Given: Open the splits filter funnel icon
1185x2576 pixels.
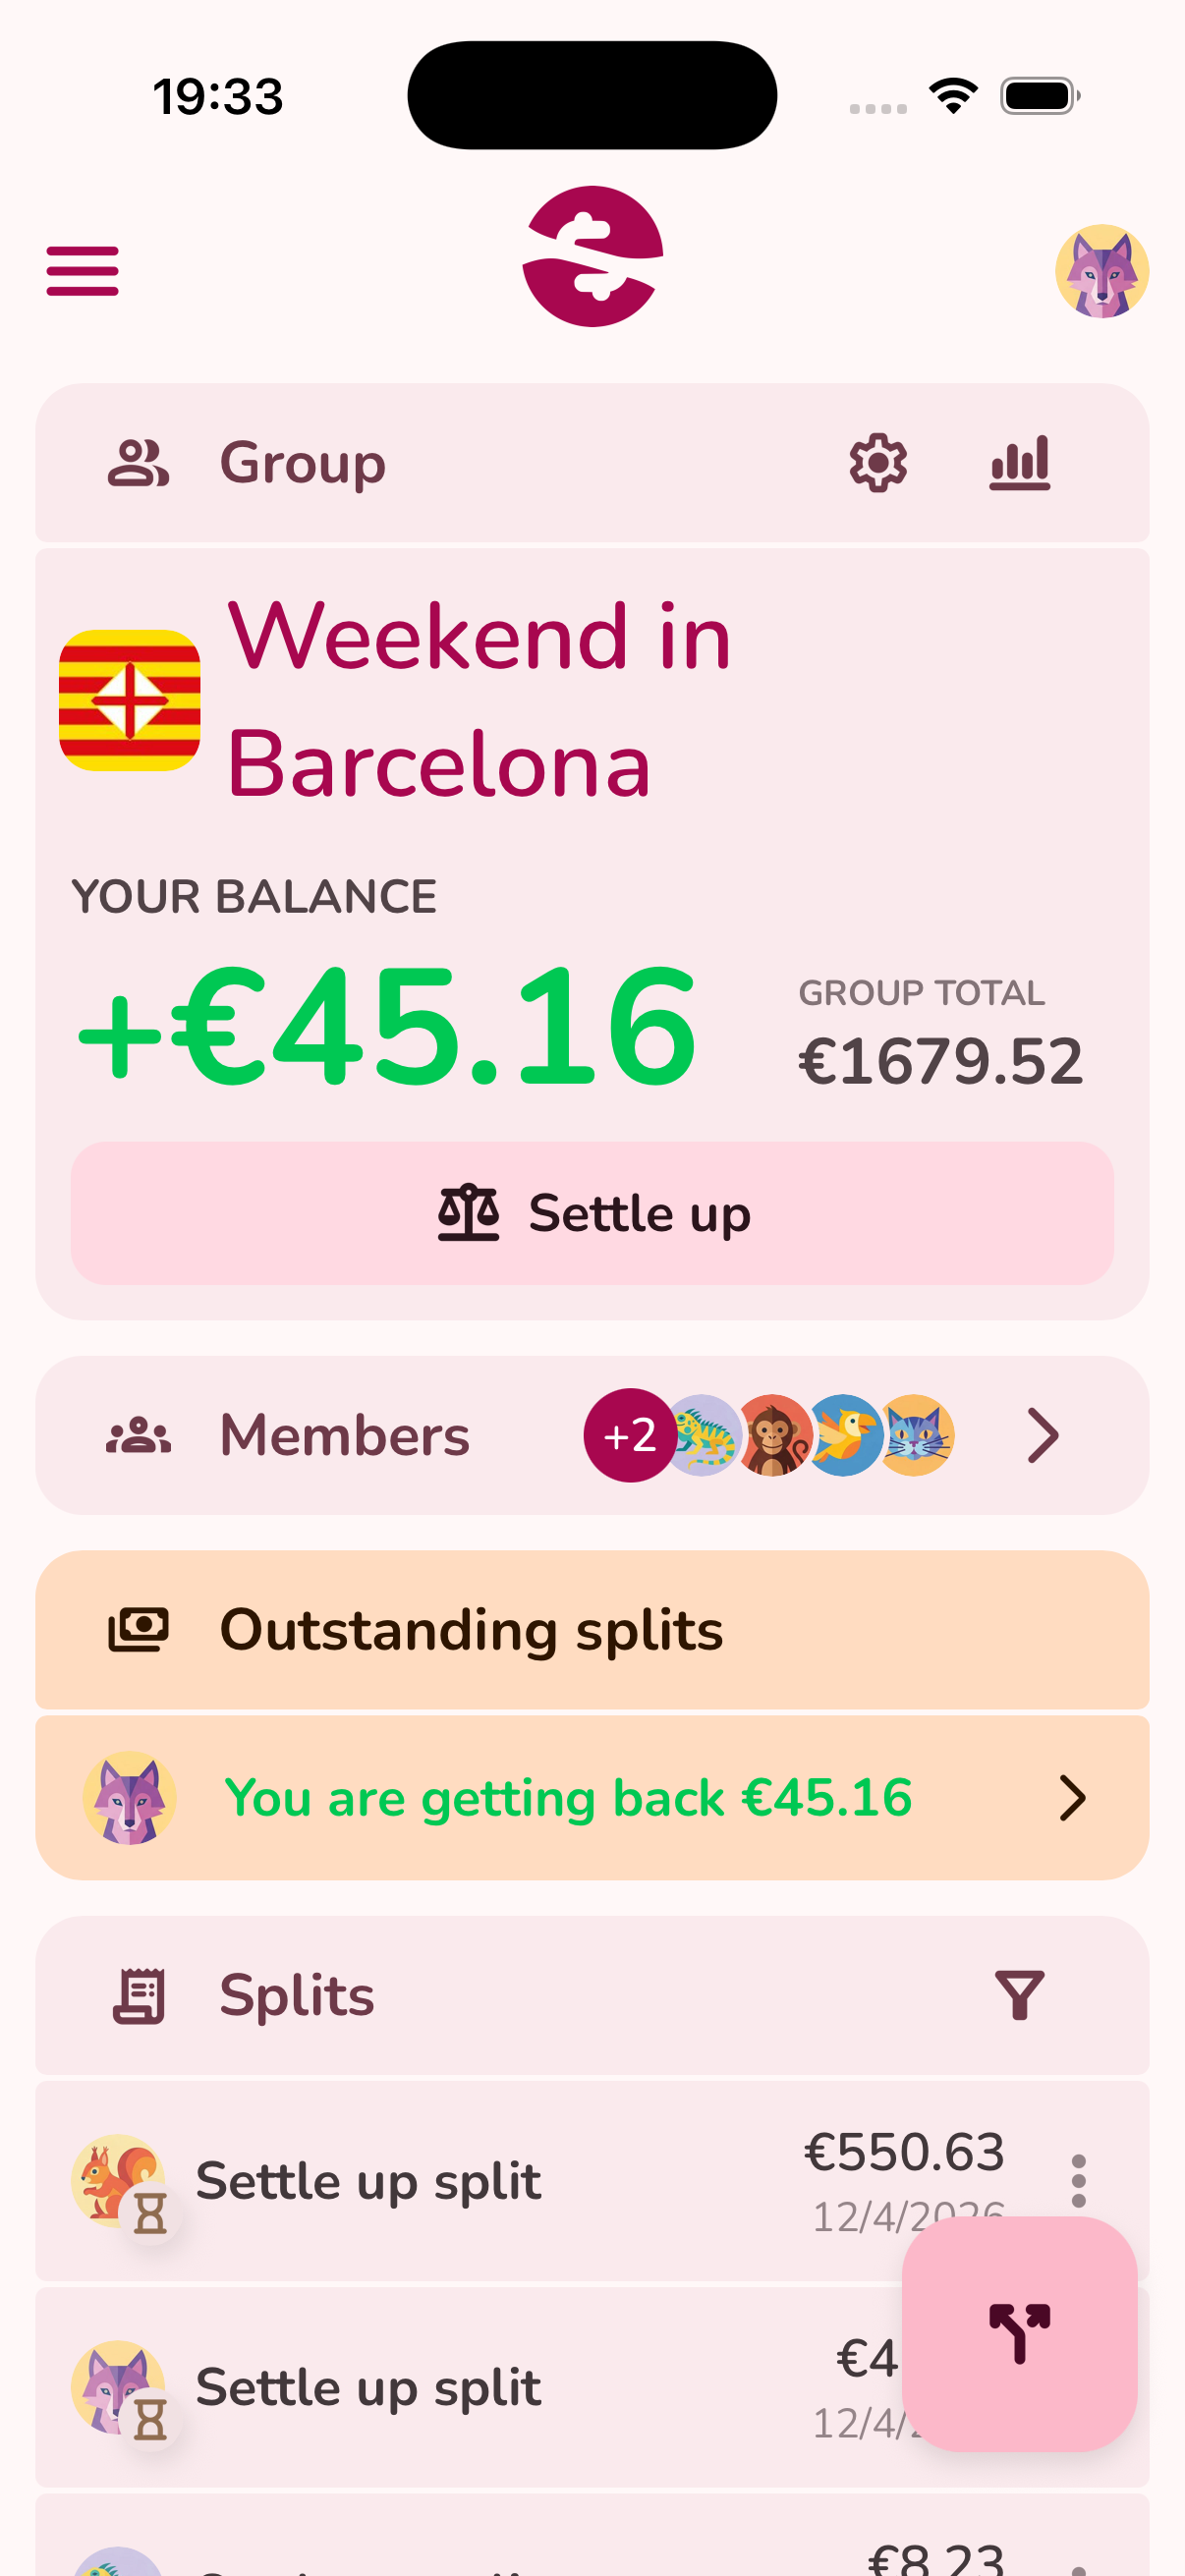Looking at the screenshot, I should point(1019,1995).
